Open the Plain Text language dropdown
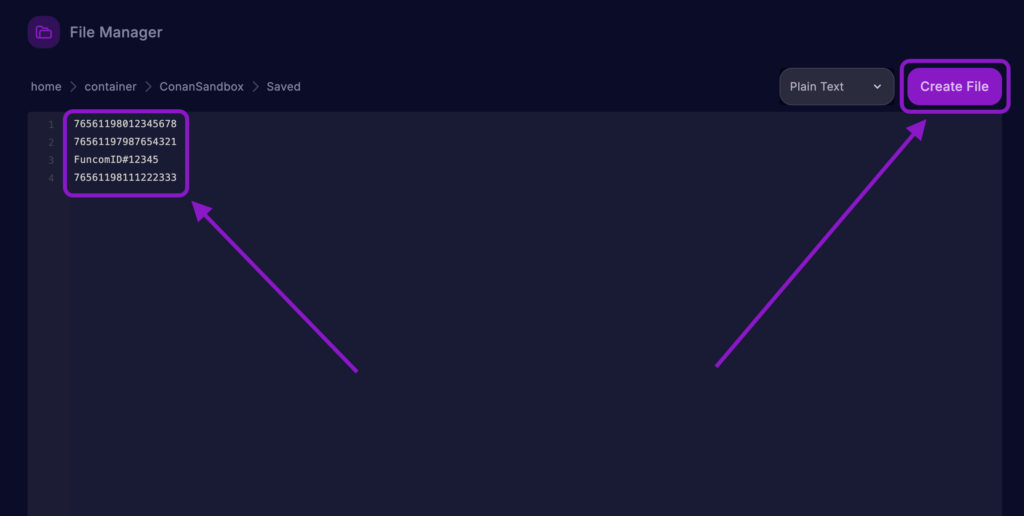Screen dimensions: 1024x516 [x=836, y=86]
